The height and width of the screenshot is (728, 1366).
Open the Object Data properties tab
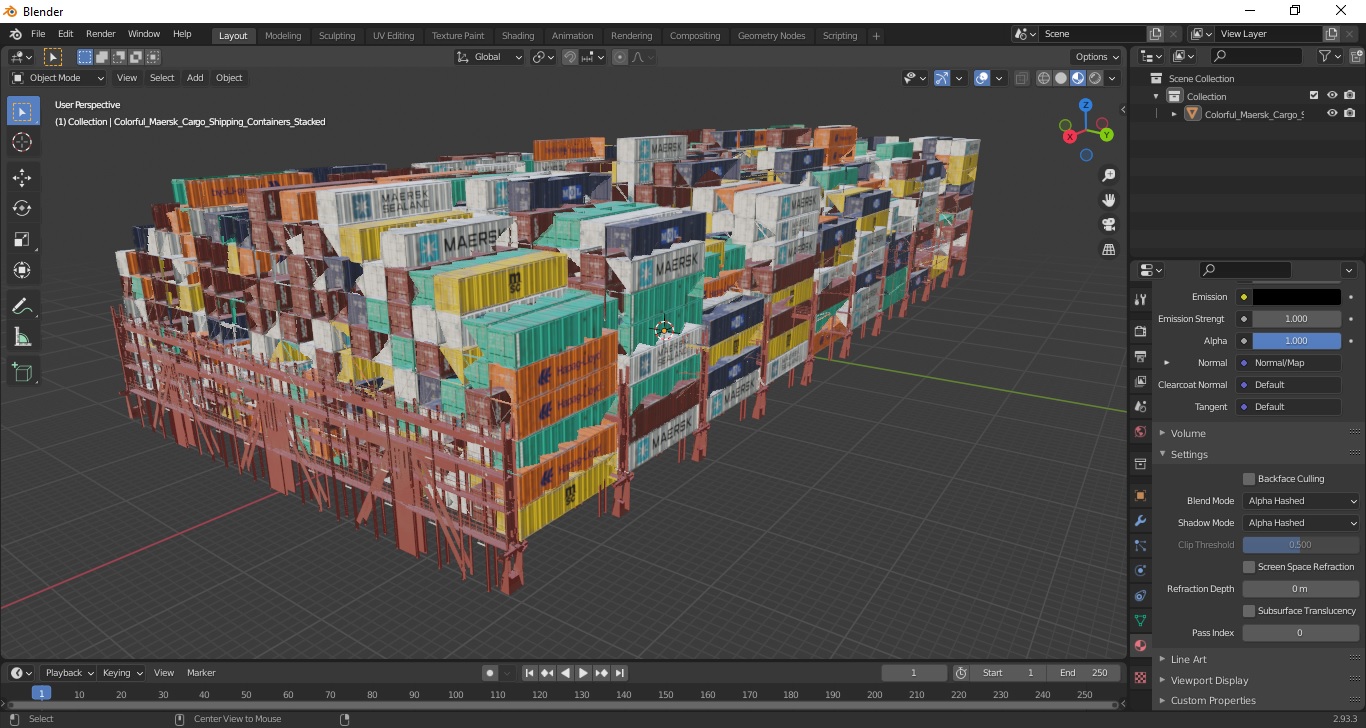(x=1140, y=620)
